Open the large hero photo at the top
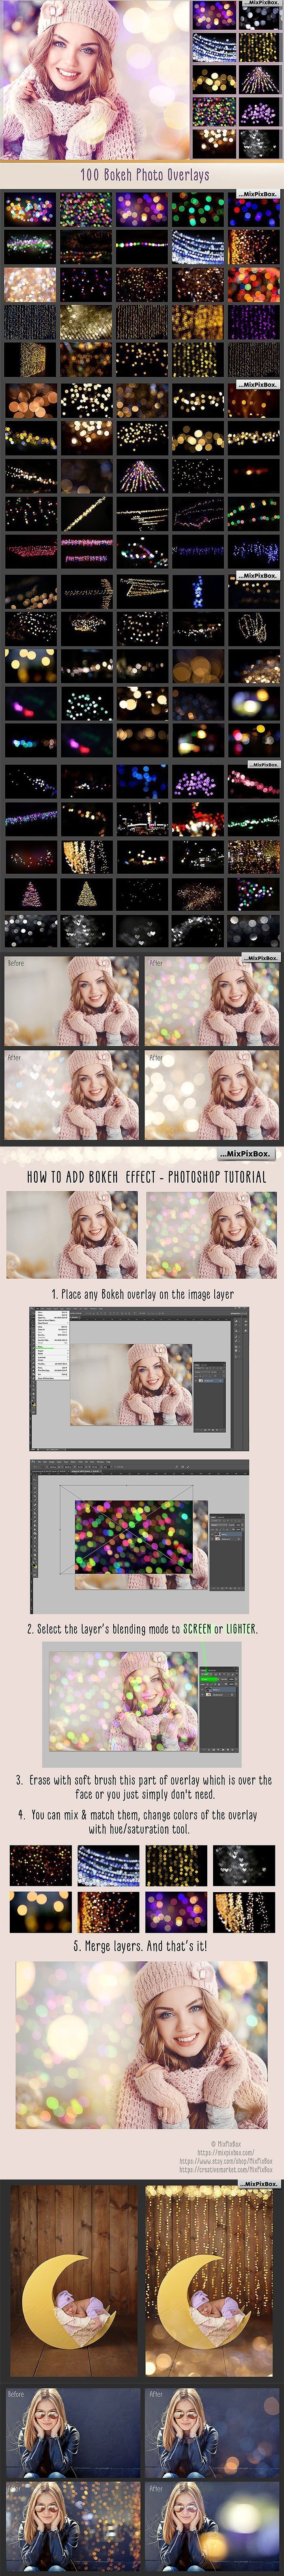Screen dimensions: 284x2576 point(95,80)
